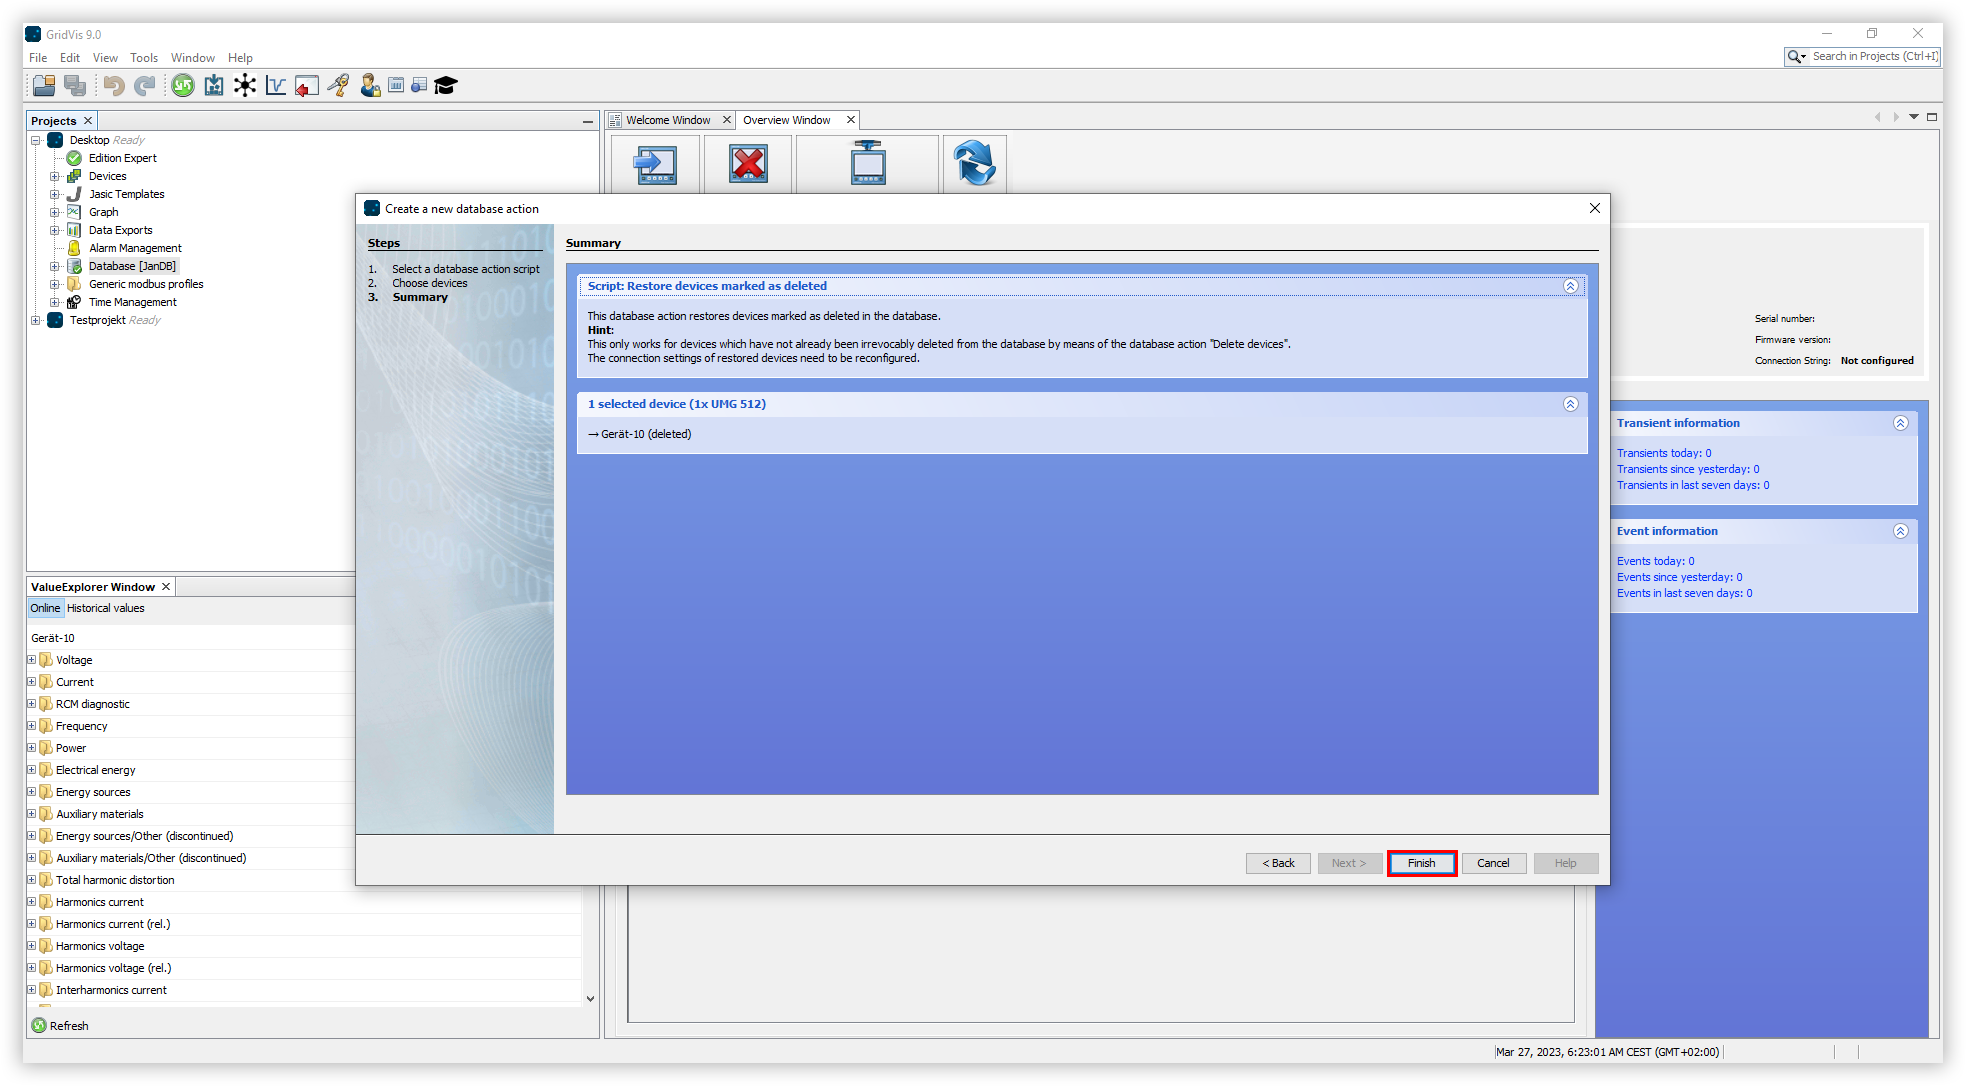Image resolution: width=1966 pixels, height=1086 pixels.
Task: Click the network topology star icon
Action: click(x=245, y=86)
